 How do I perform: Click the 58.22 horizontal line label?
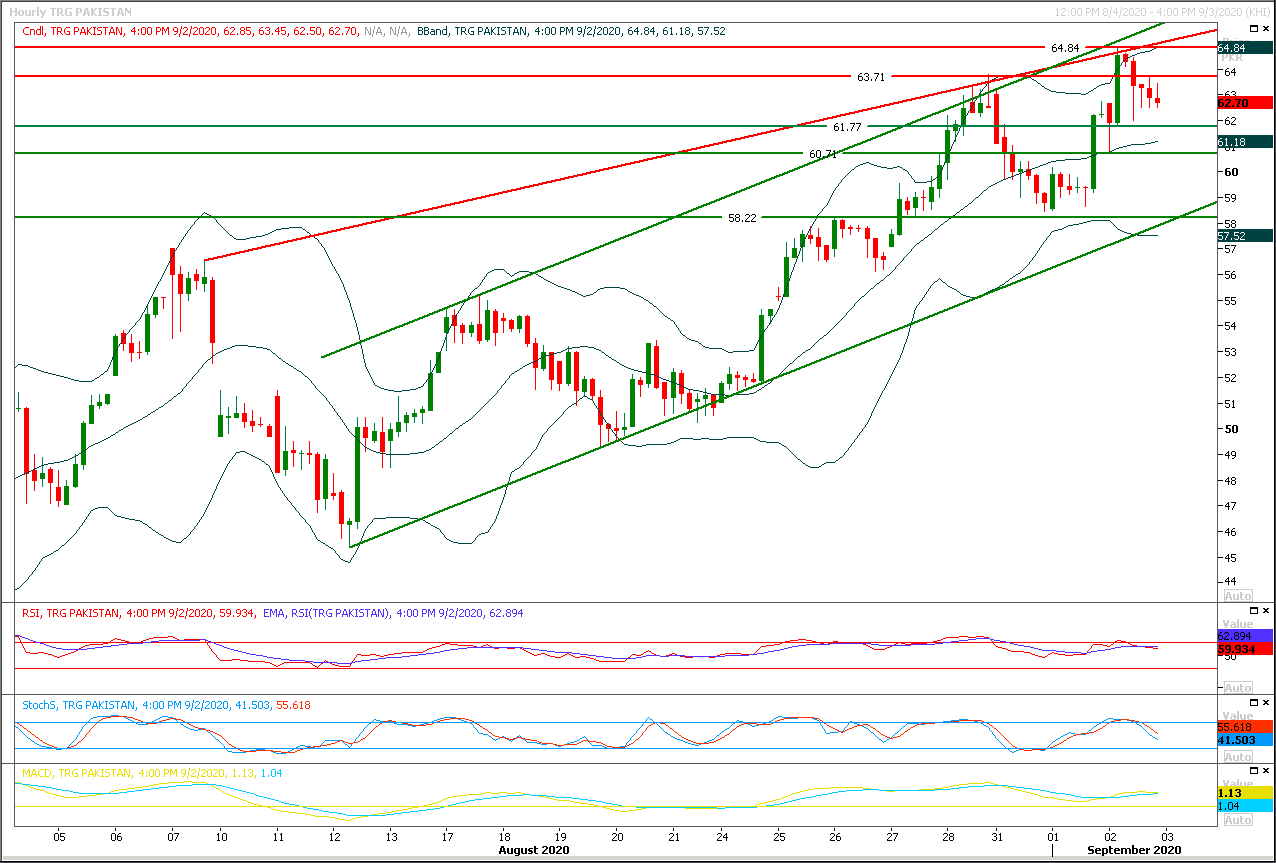tap(741, 217)
